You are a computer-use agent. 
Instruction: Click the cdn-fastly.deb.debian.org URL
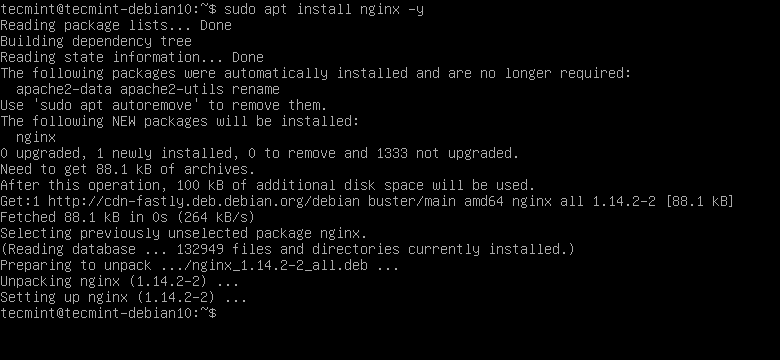coord(204,201)
